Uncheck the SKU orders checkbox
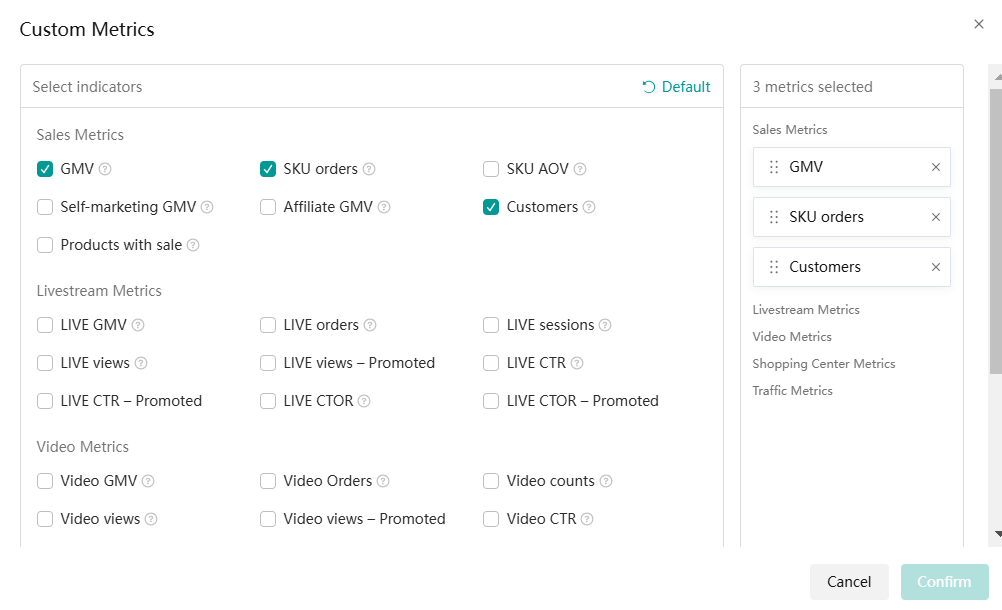The width and height of the screenshot is (1002, 610). tap(268, 169)
